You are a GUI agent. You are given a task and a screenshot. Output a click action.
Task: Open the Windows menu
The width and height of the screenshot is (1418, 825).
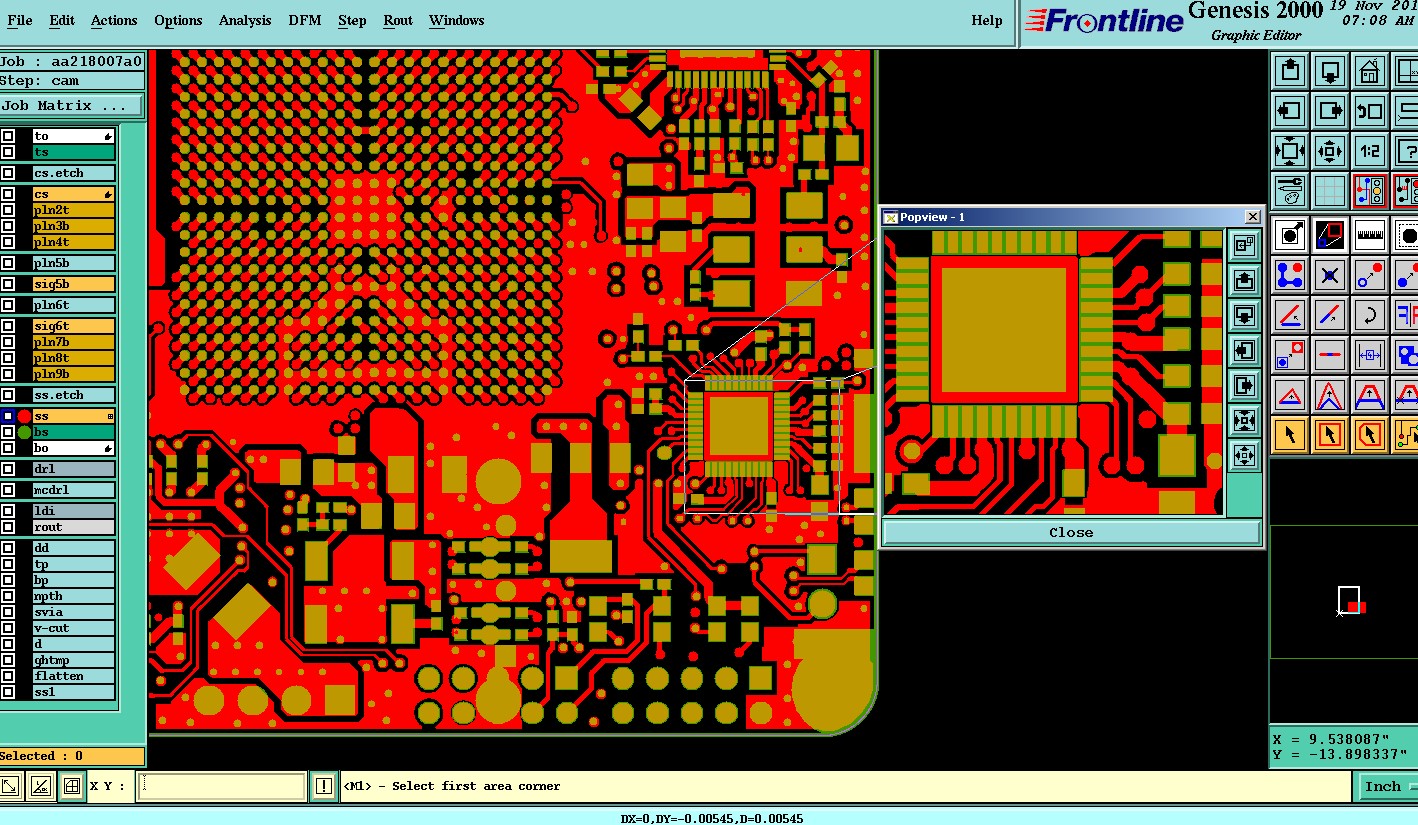[456, 20]
